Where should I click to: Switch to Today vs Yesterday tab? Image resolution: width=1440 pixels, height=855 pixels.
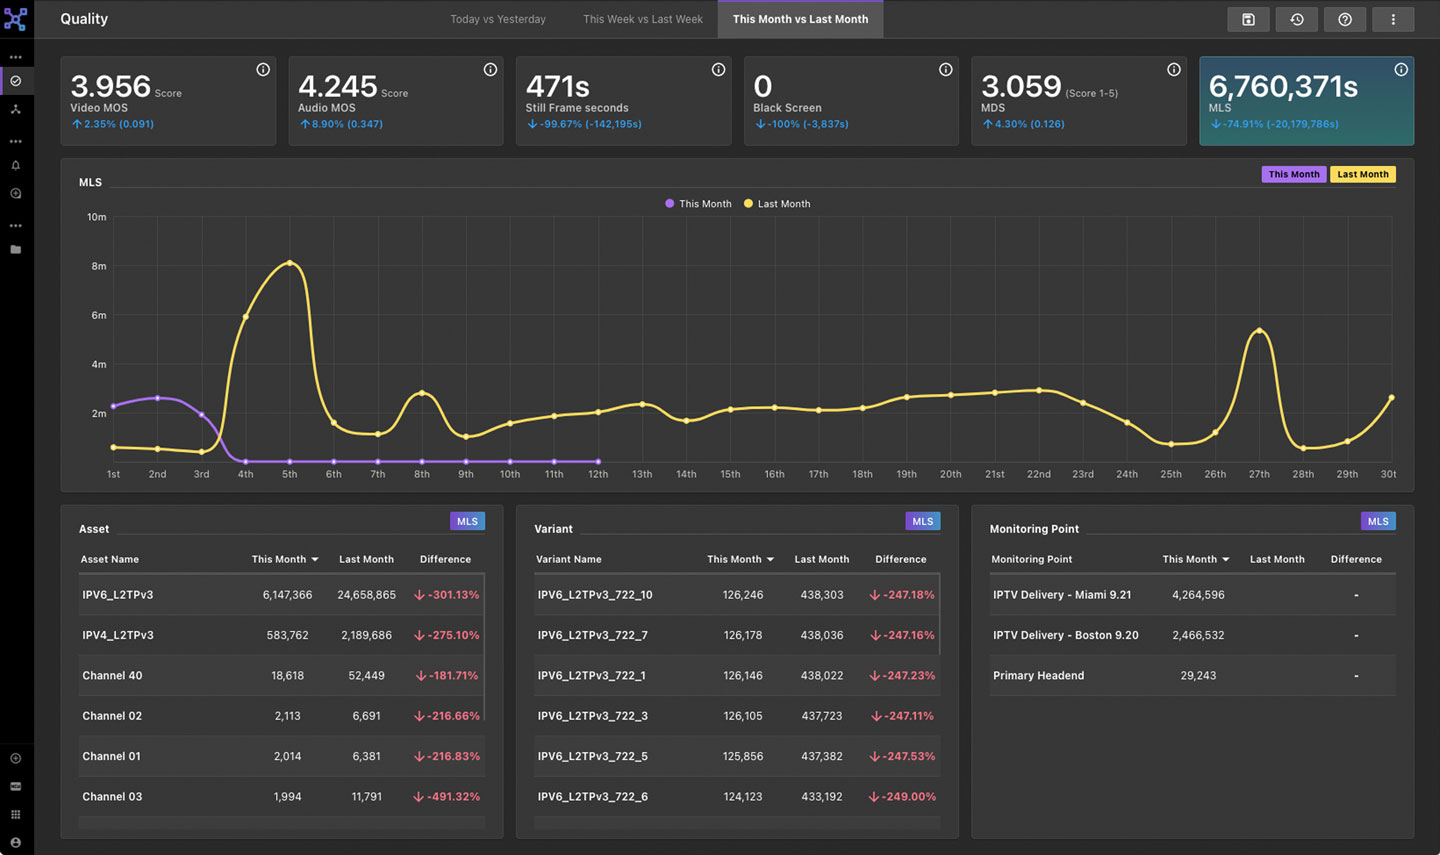498,19
